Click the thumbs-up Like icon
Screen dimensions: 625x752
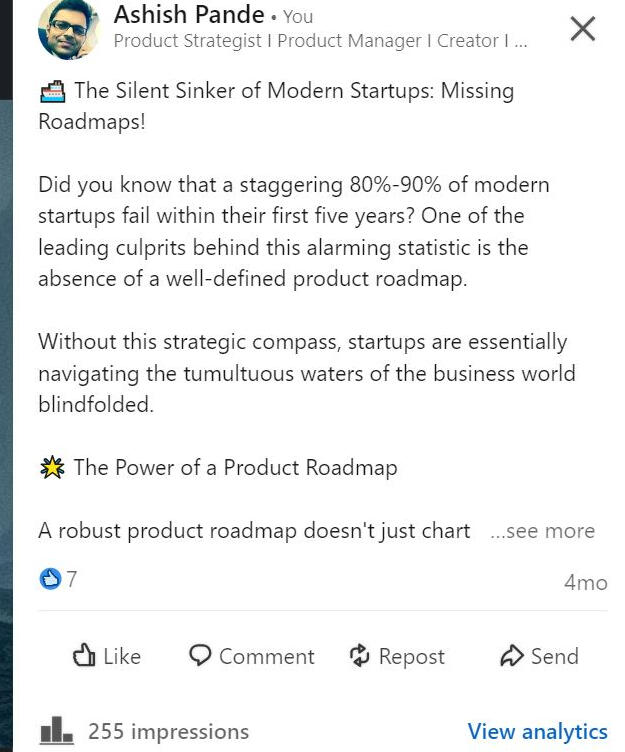tap(84, 656)
